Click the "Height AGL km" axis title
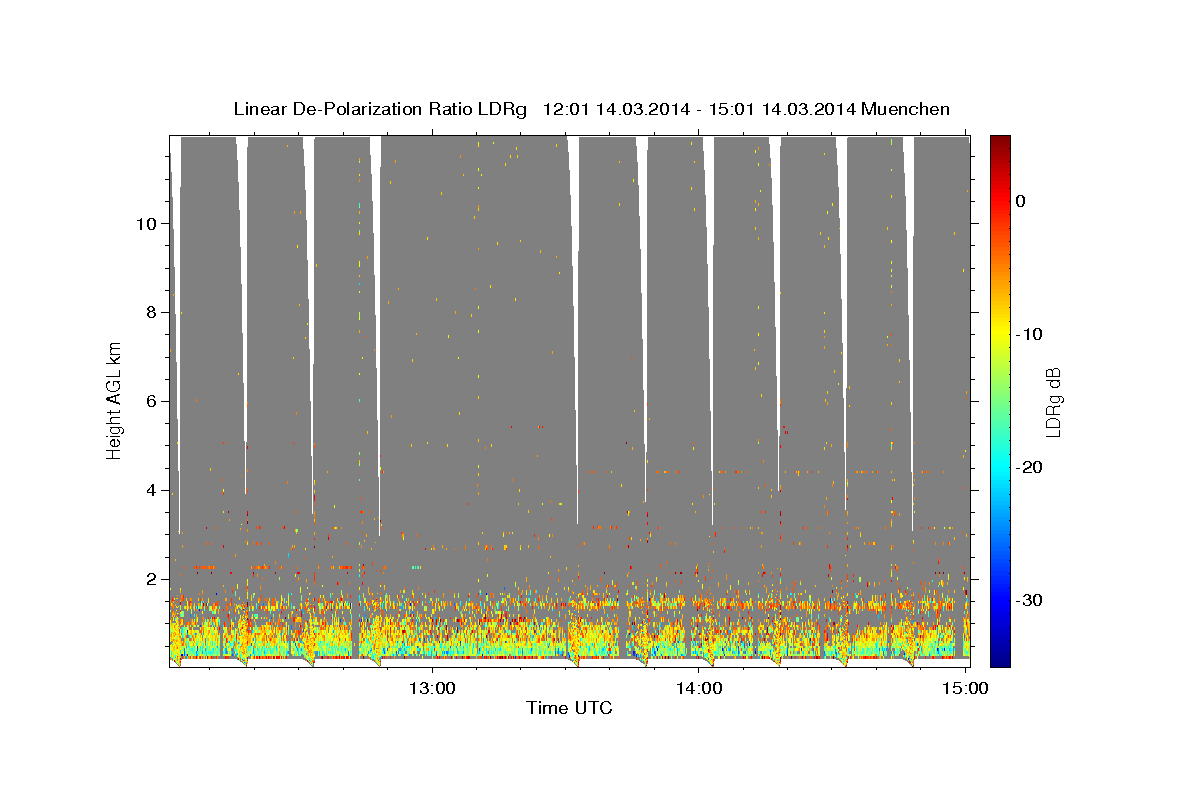The image size is (1200, 800). click(114, 400)
